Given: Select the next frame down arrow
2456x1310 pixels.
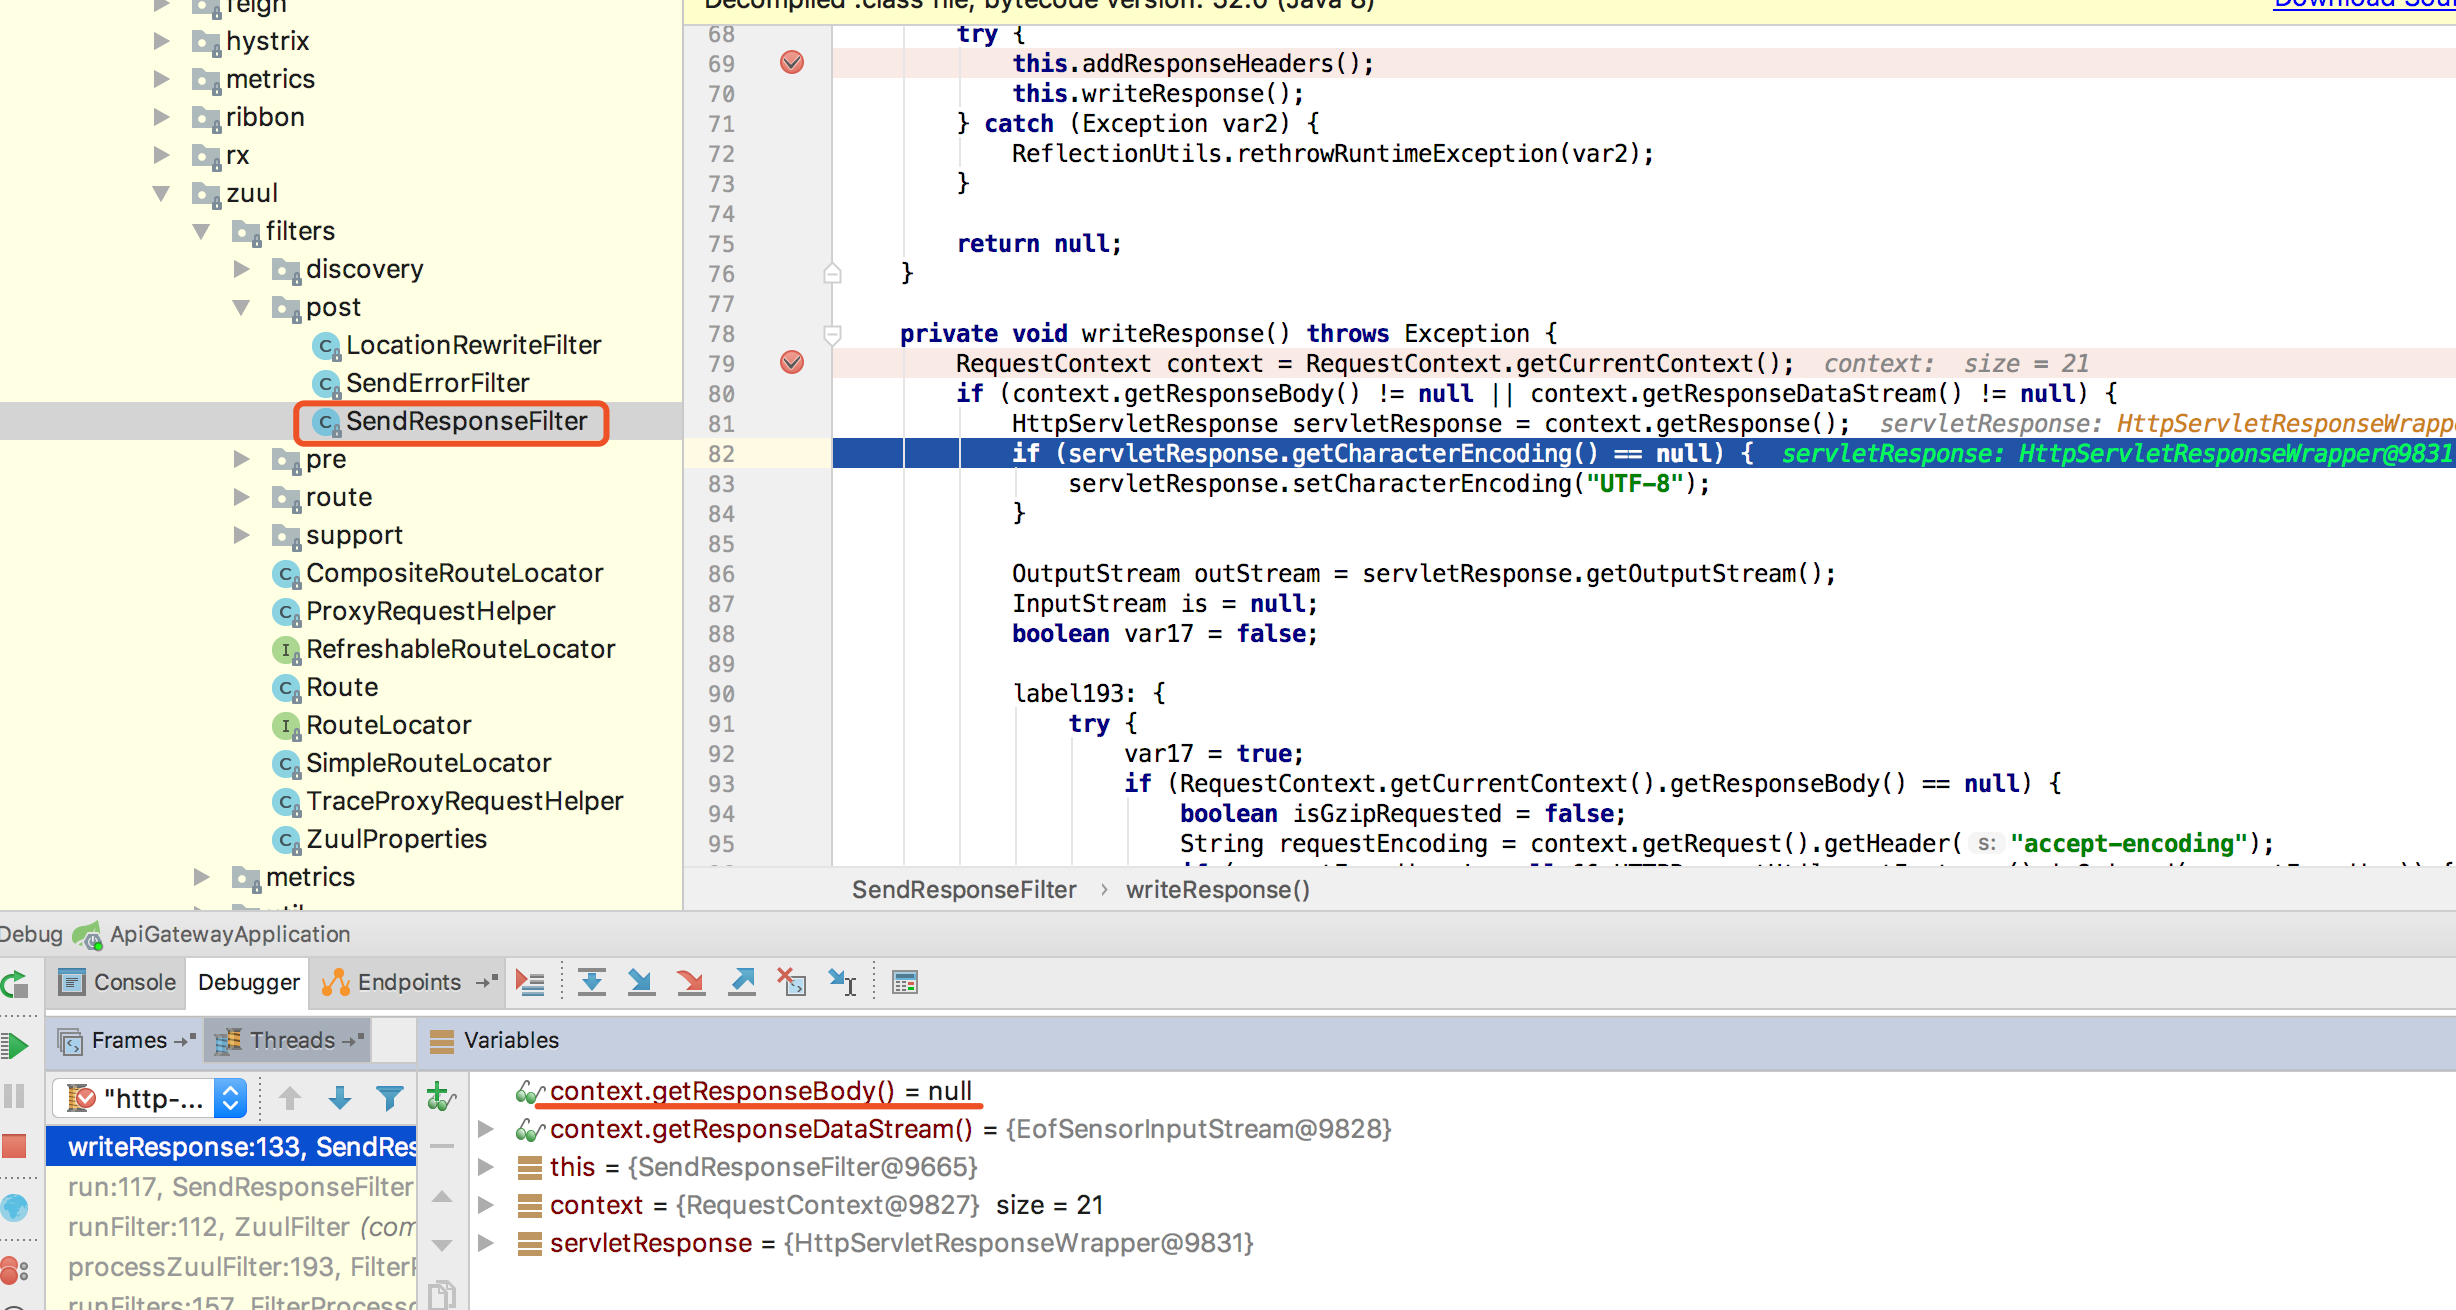Looking at the screenshot, I should tap(340, 1098).
